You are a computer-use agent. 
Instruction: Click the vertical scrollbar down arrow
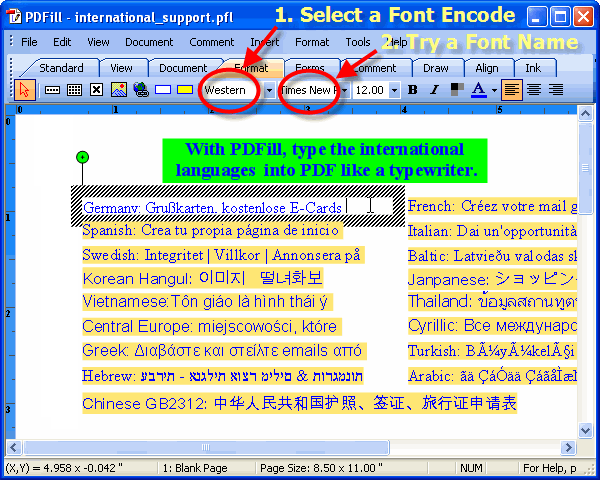click(x=585, y=431)
